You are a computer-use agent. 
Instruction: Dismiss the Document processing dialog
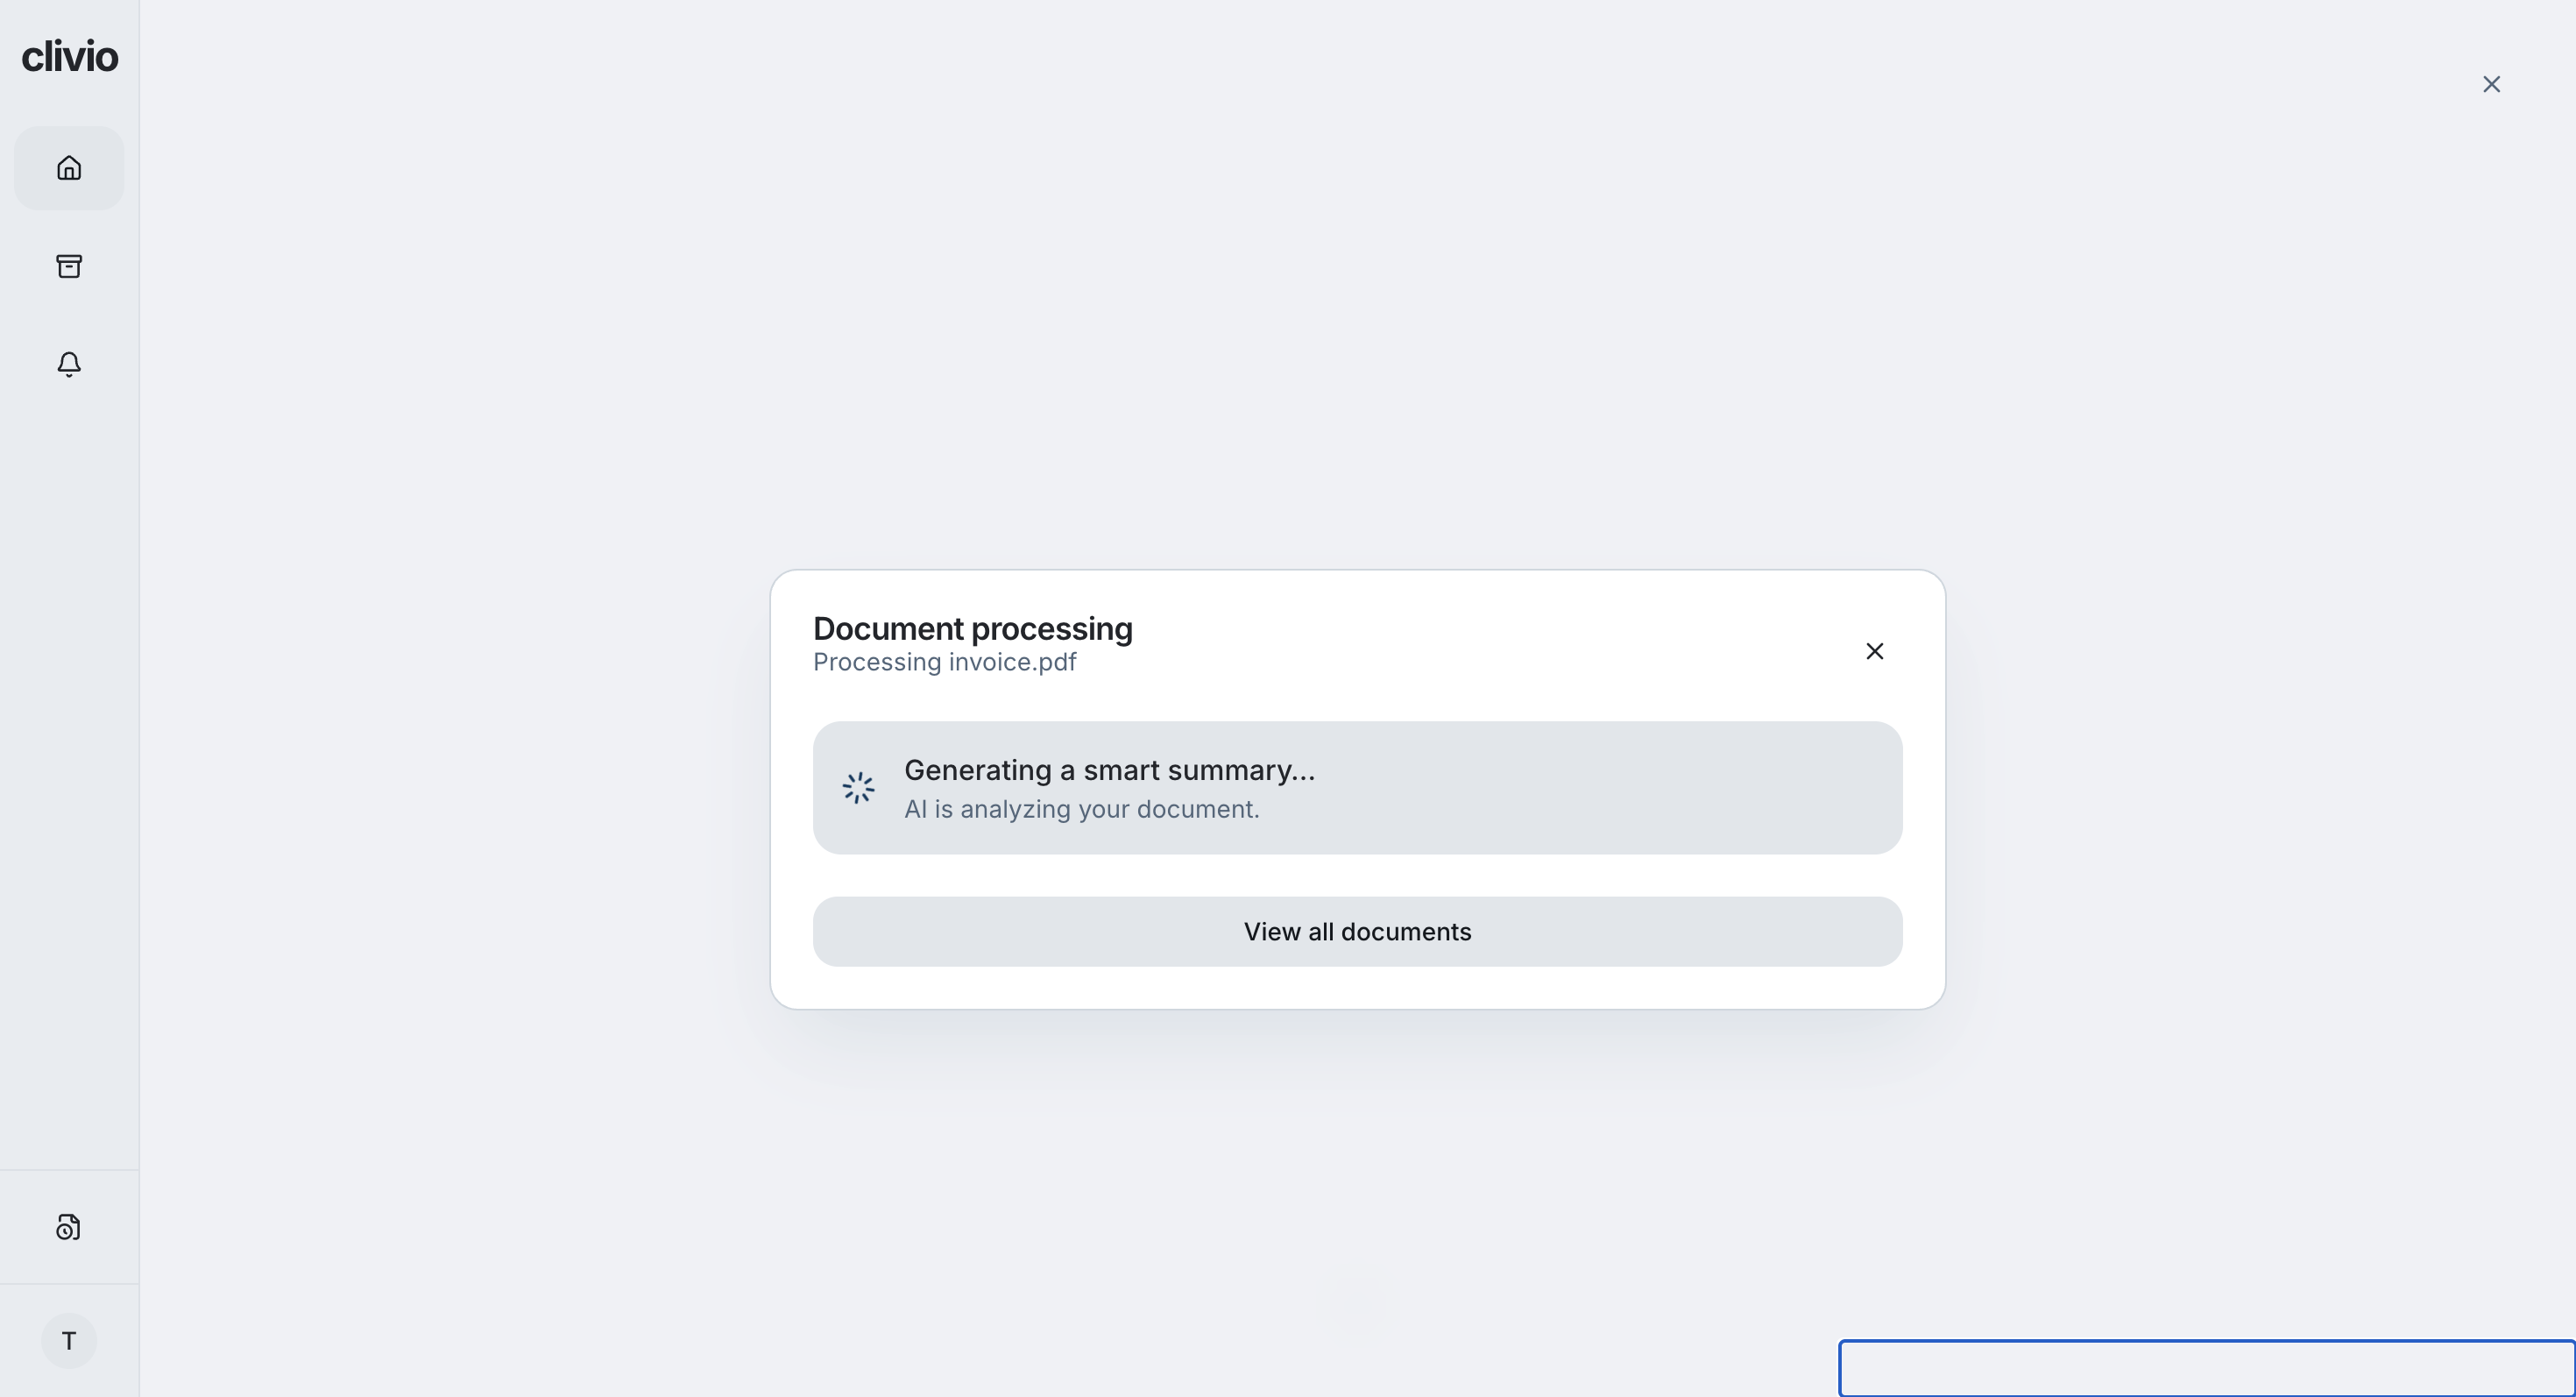click(1874, 651)
